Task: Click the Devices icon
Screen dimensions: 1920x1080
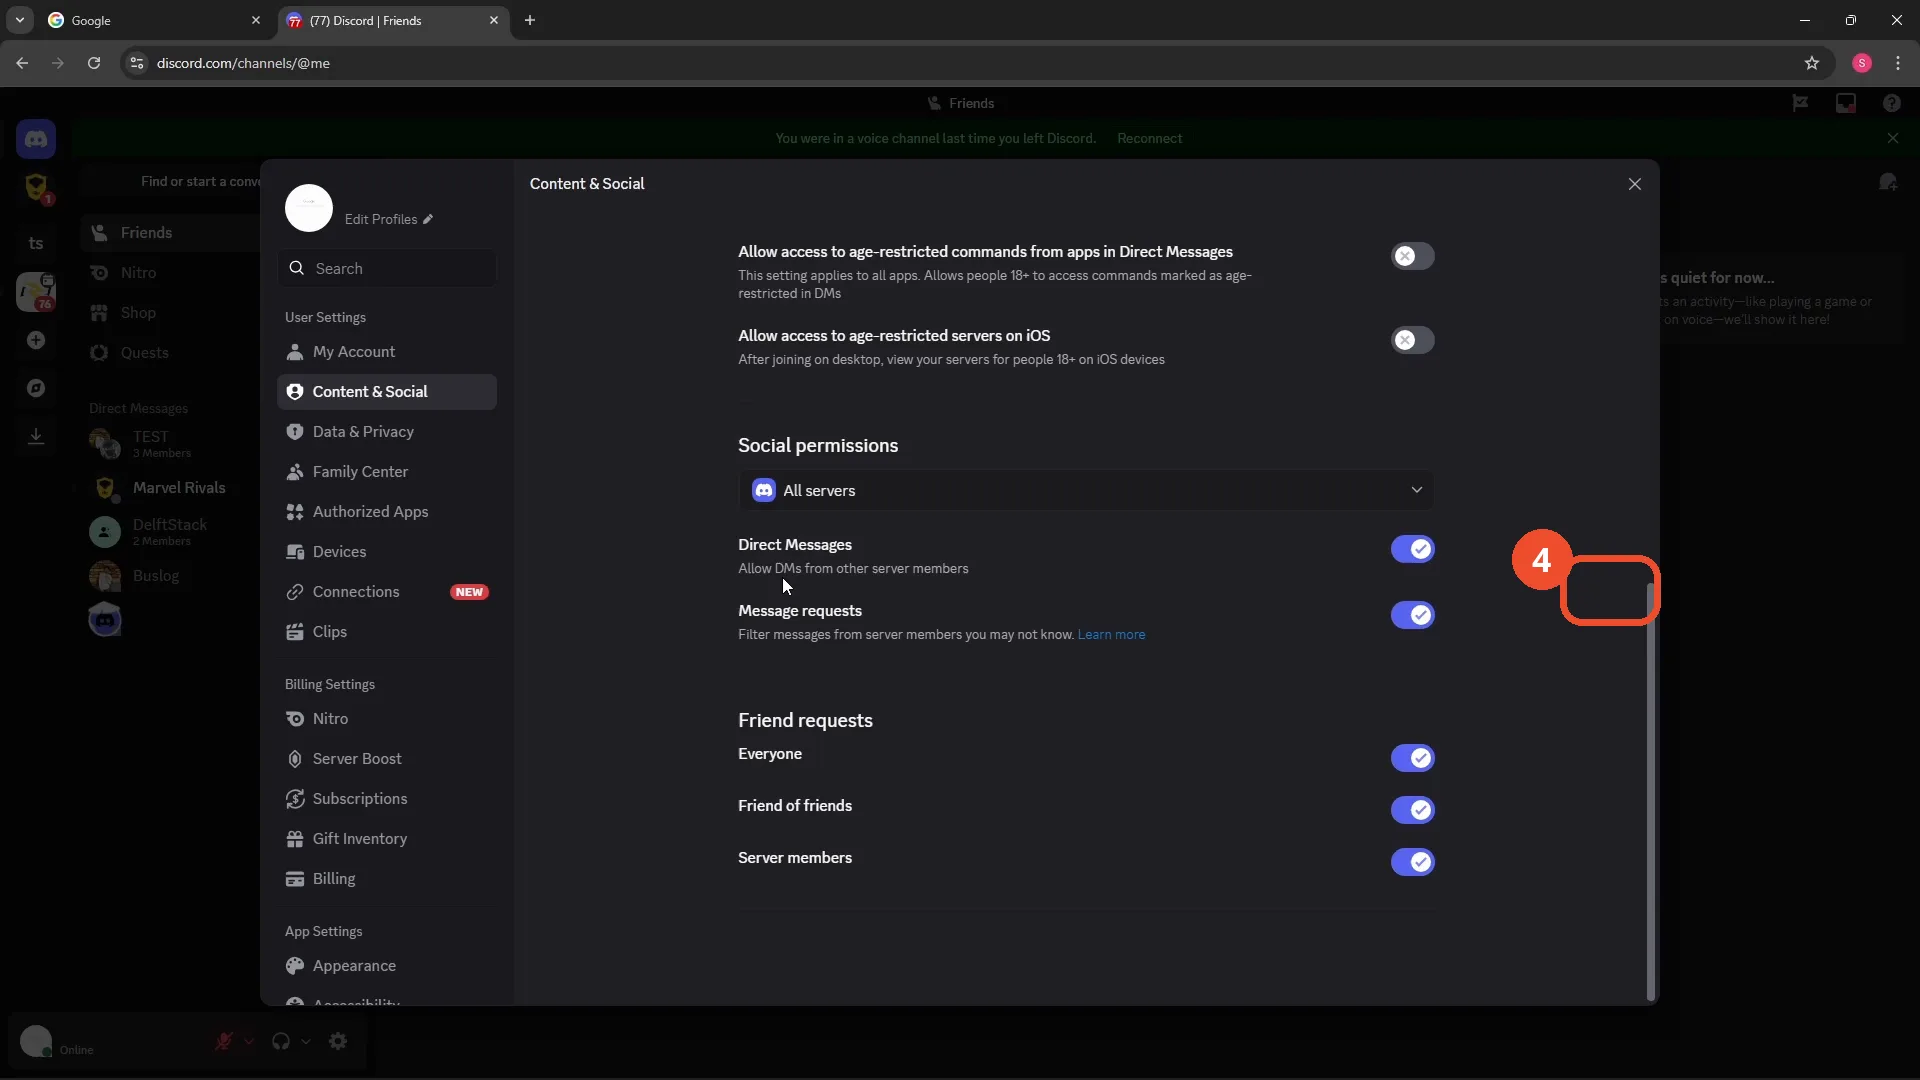Action: point(295,552)
